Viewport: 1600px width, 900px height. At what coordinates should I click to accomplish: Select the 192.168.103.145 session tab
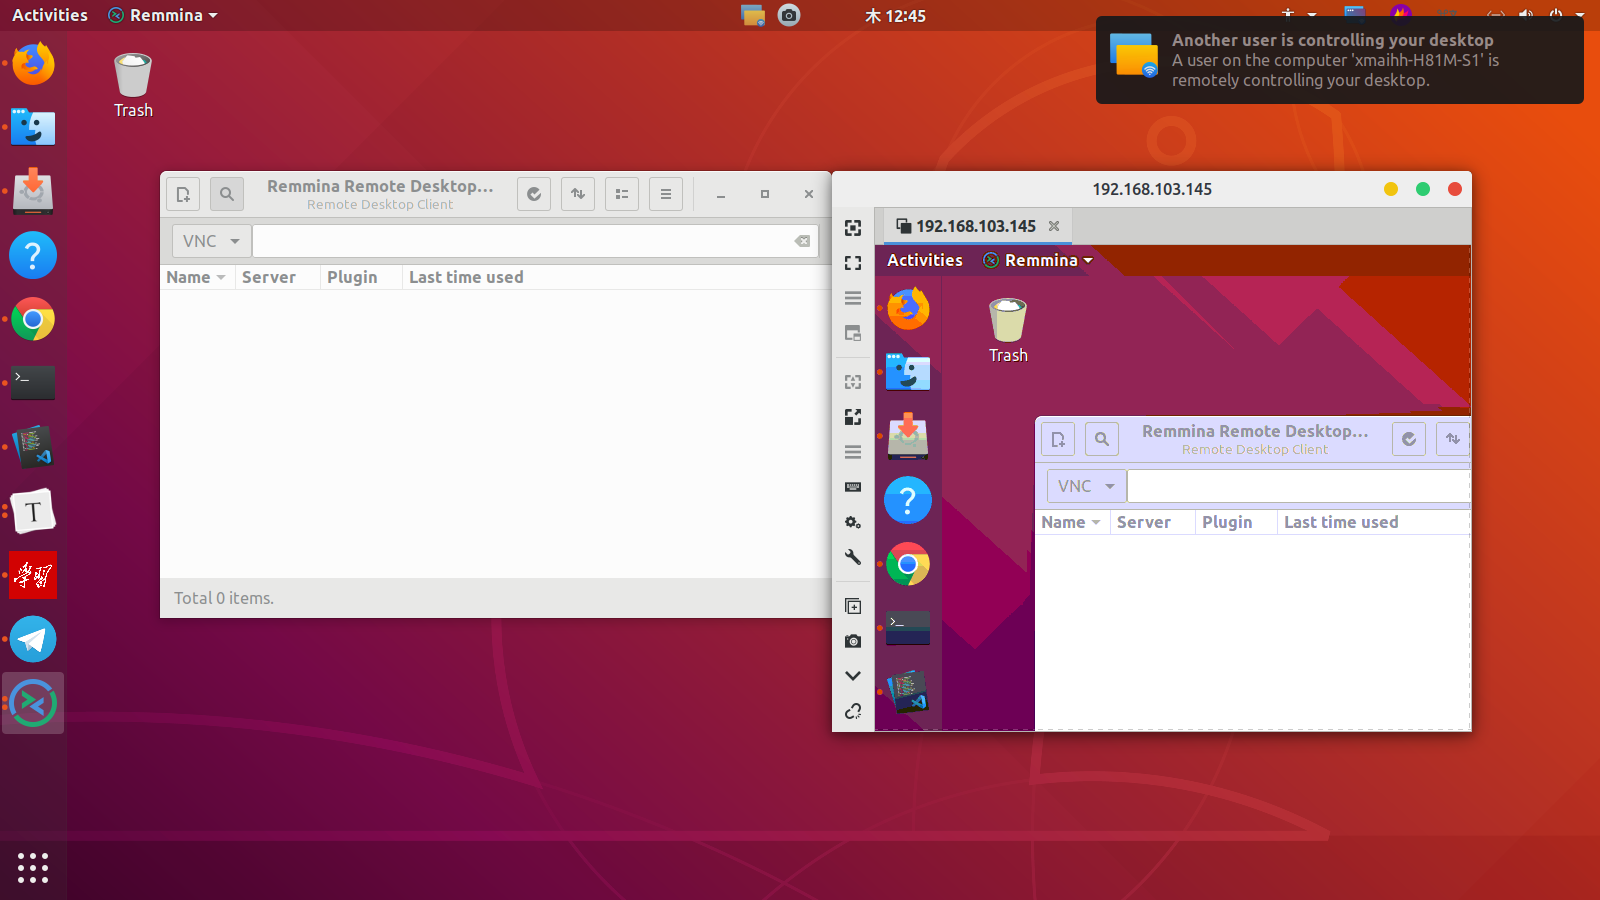[x=975, y=226]
